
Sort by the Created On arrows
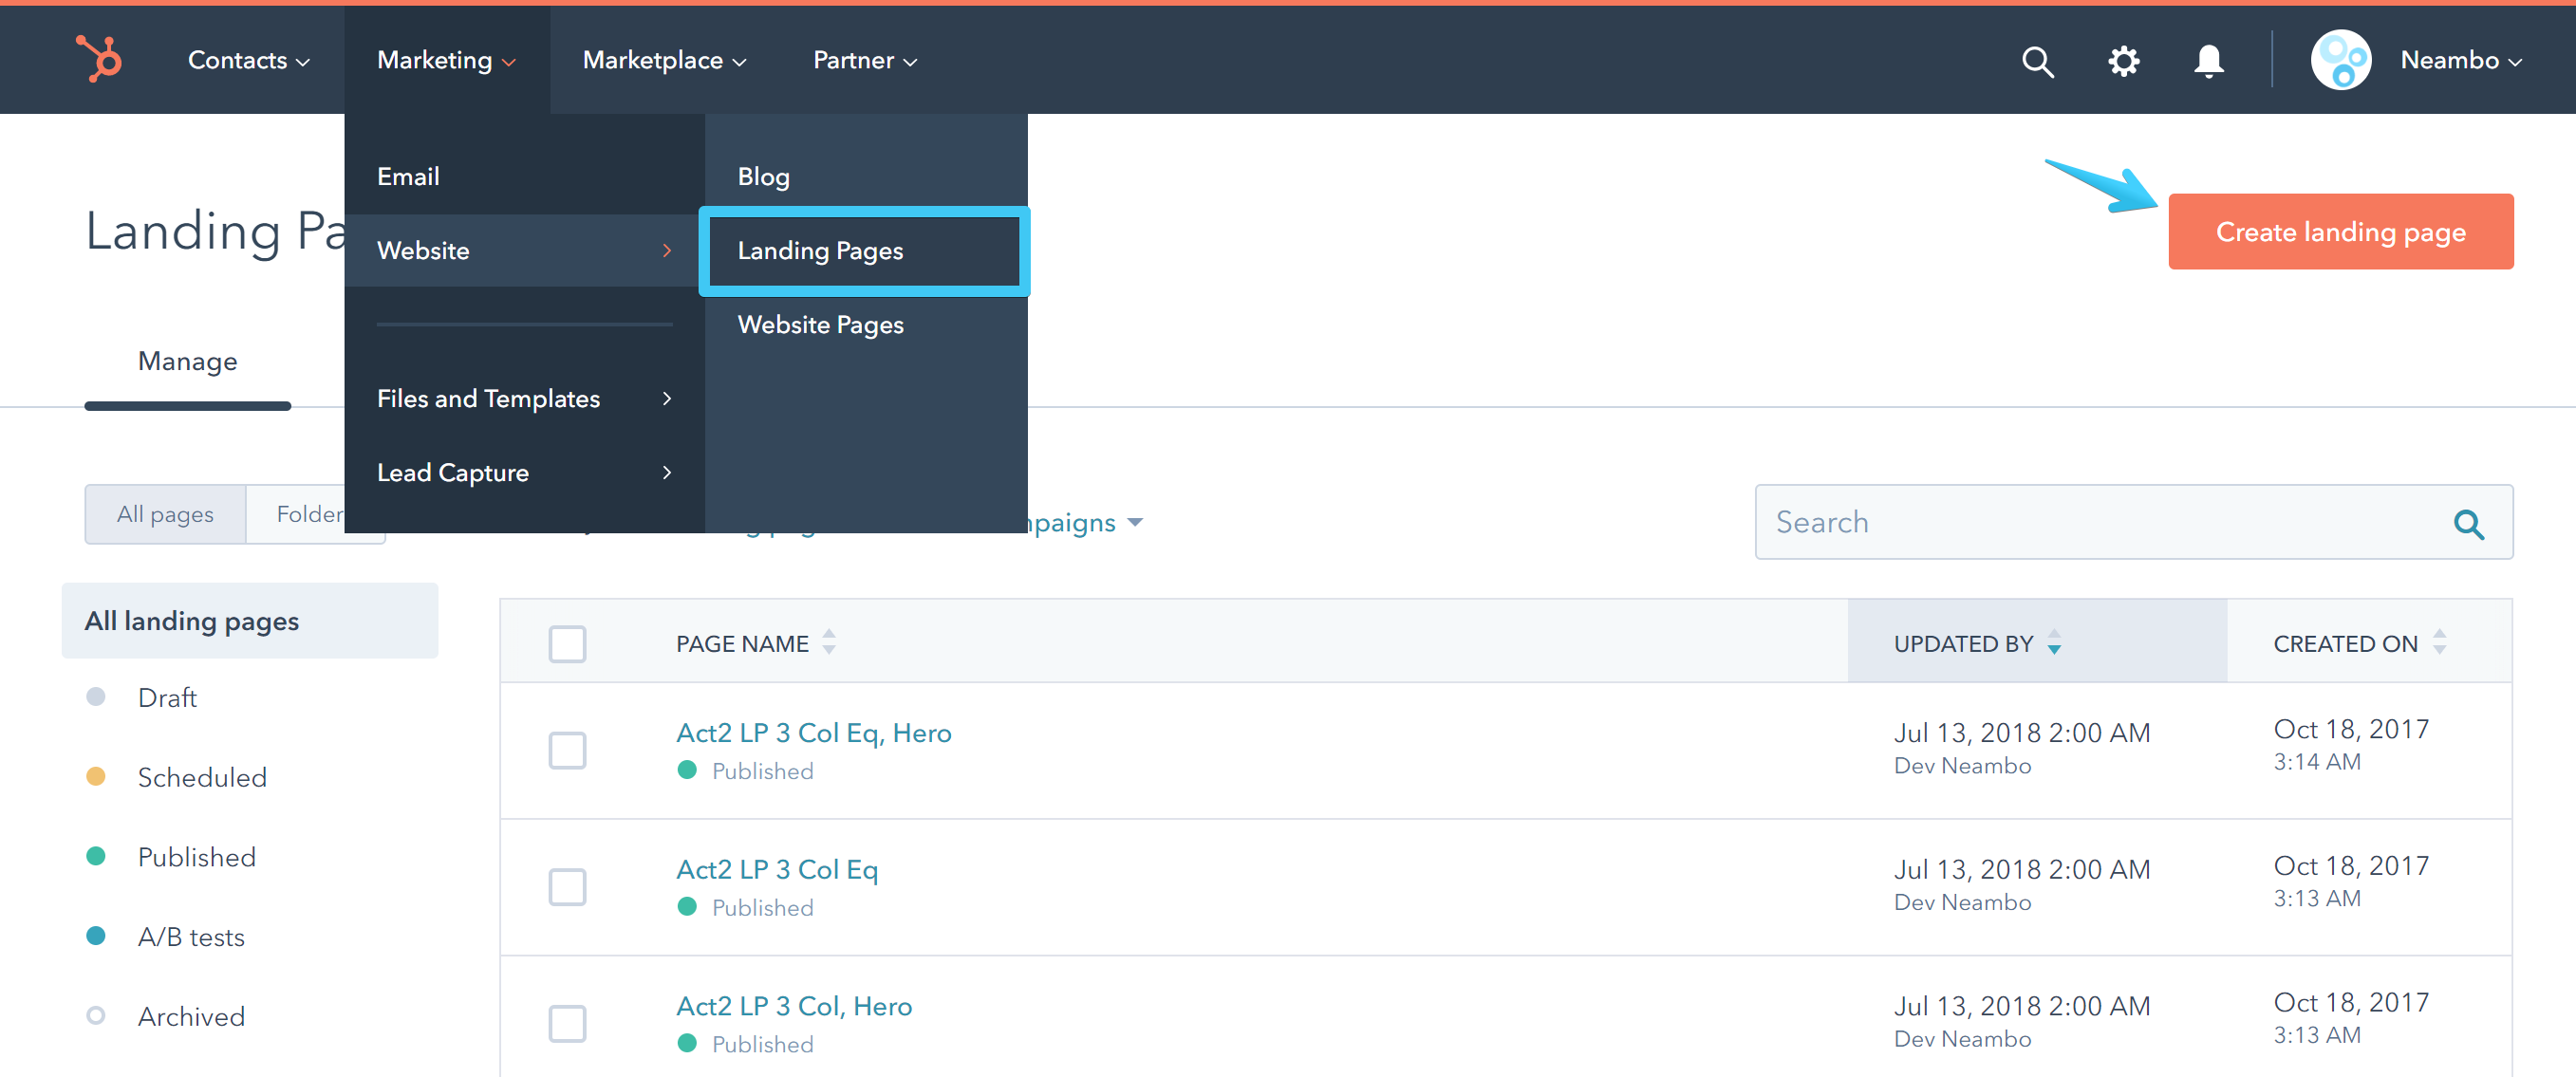2440,642
